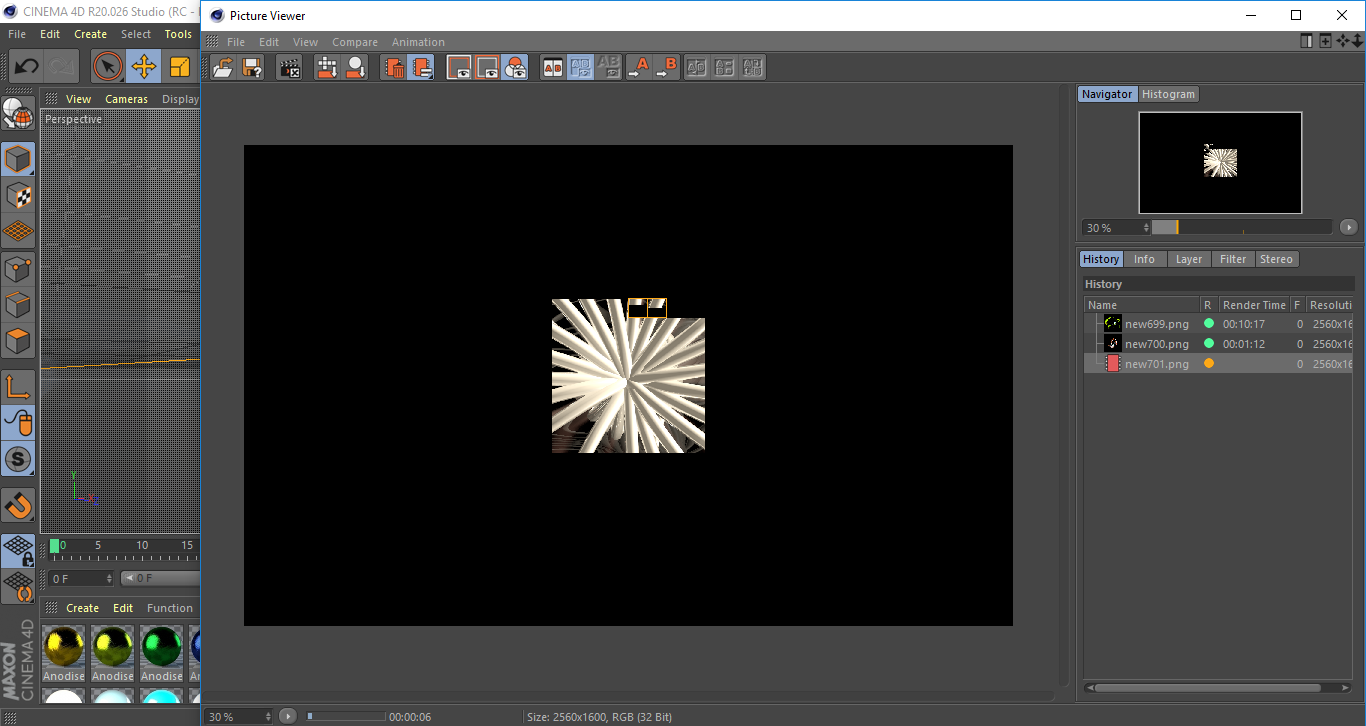Click the download-to-grid icon in Picture Viewer toolbar
This screenshot has width=1366, height=726.
(x=327, y=67)
